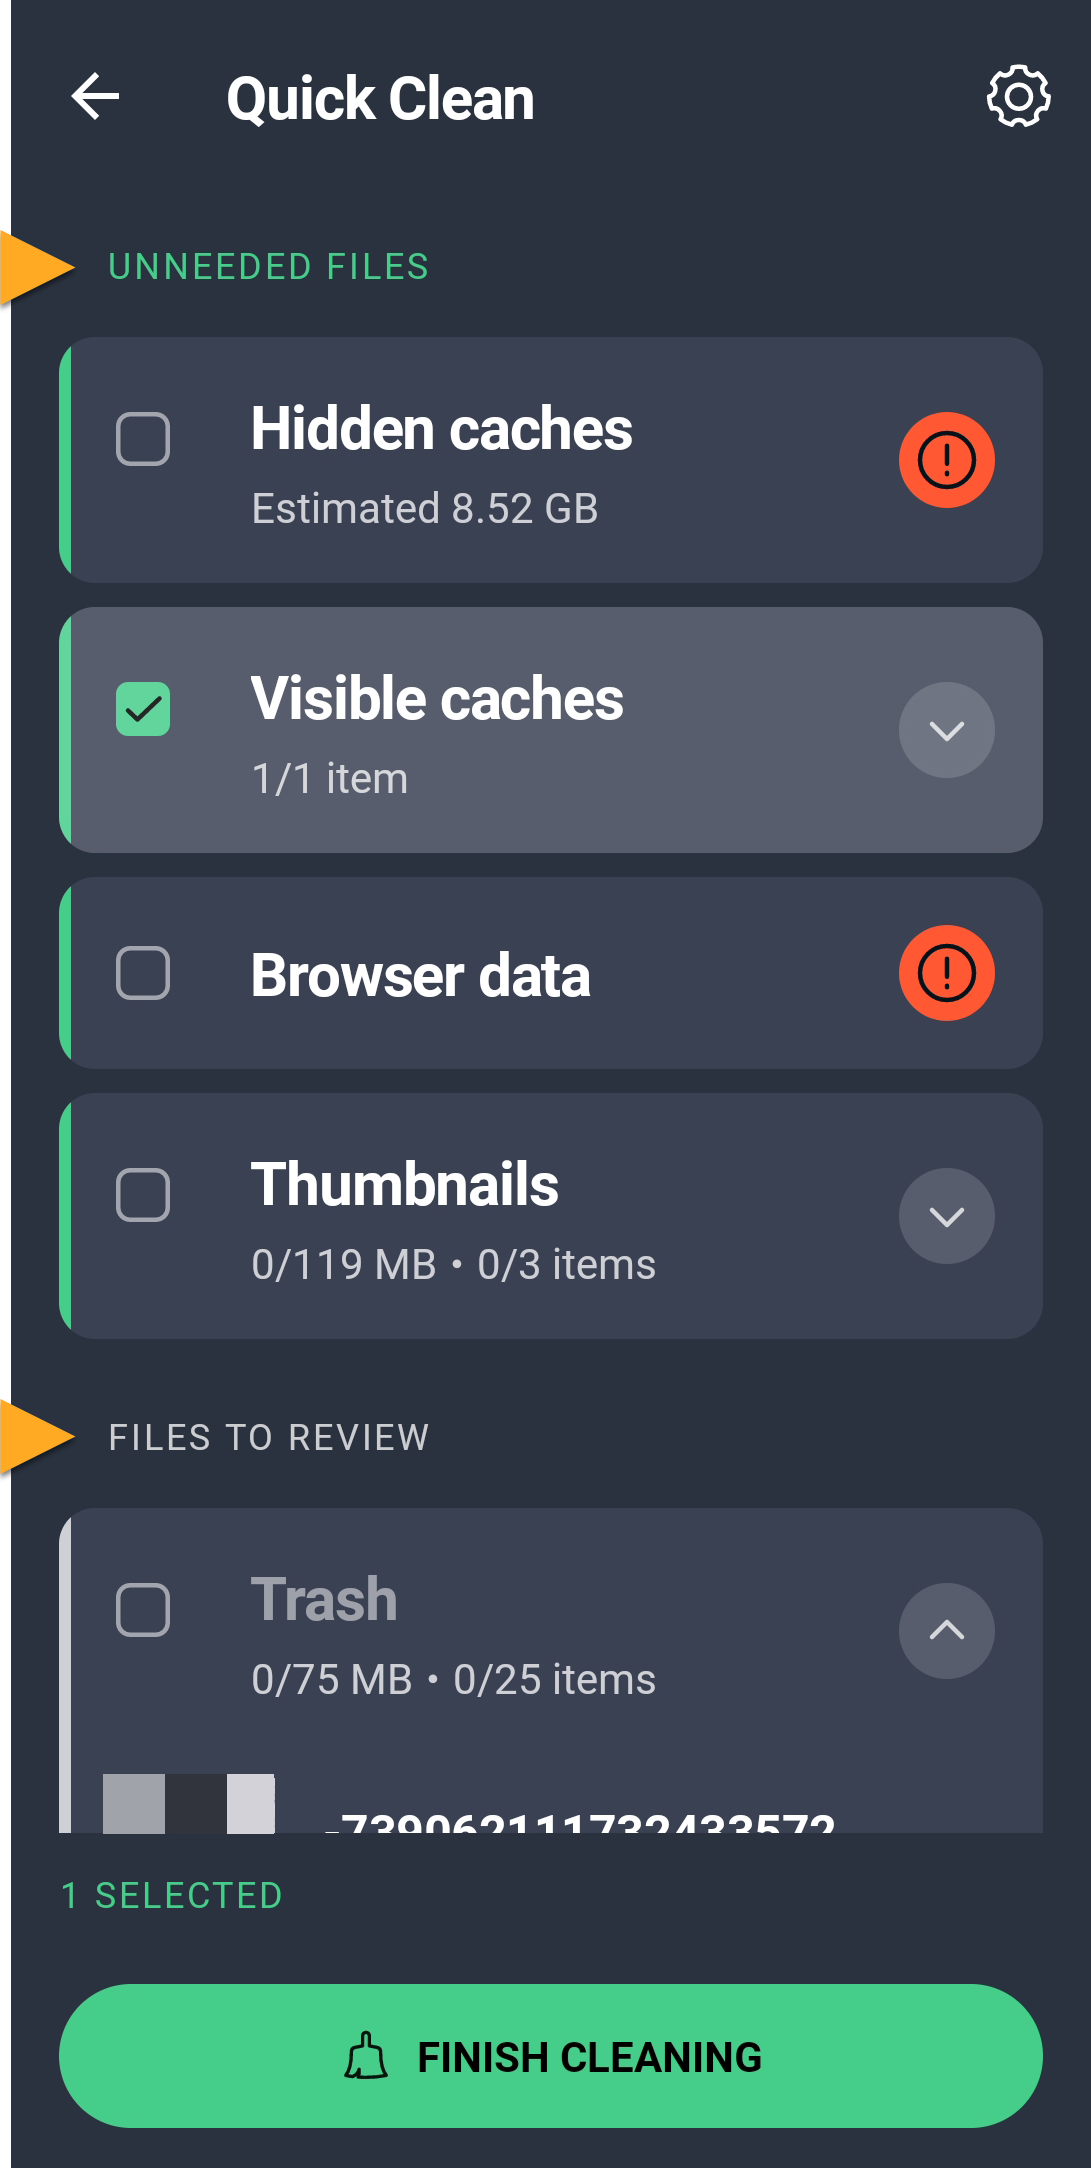1091x2168 pixels.
Task: Select all Trash items checkbox
Action: (x=143, y=1609)
